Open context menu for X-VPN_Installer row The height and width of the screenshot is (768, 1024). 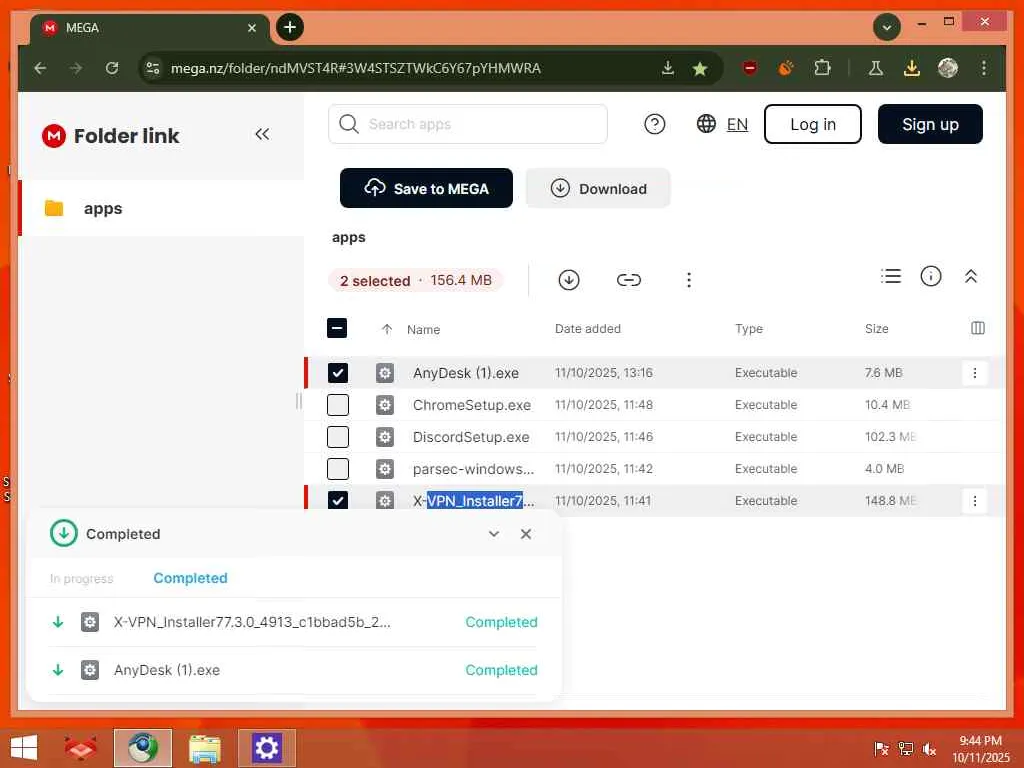[974, 501]
